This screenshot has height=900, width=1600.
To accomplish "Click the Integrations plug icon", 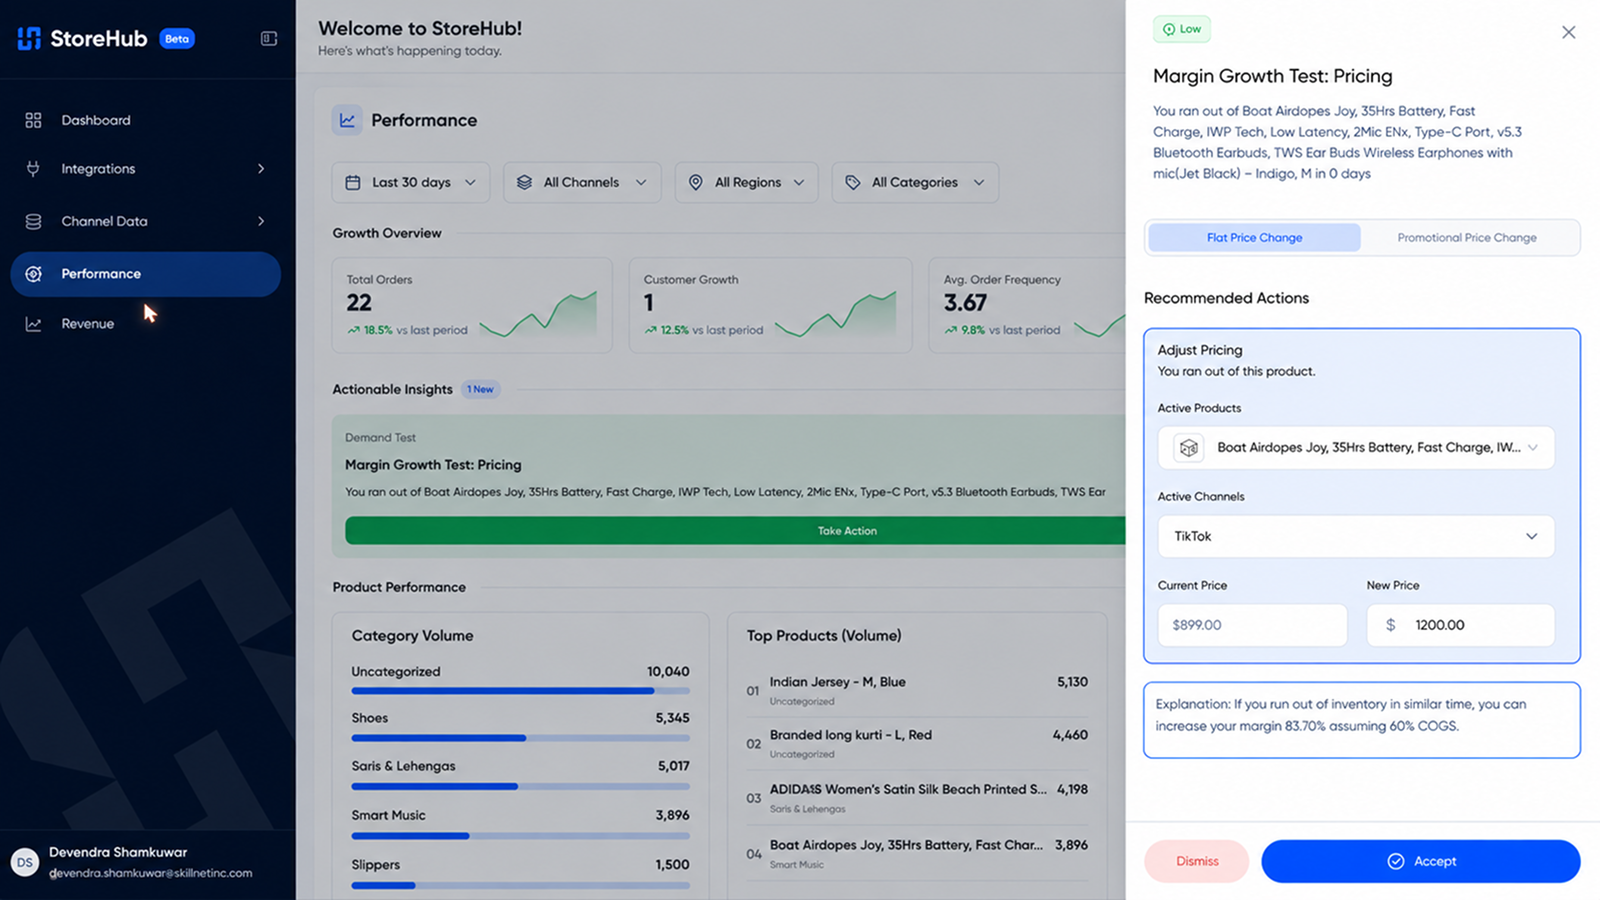I will point(33,169).
